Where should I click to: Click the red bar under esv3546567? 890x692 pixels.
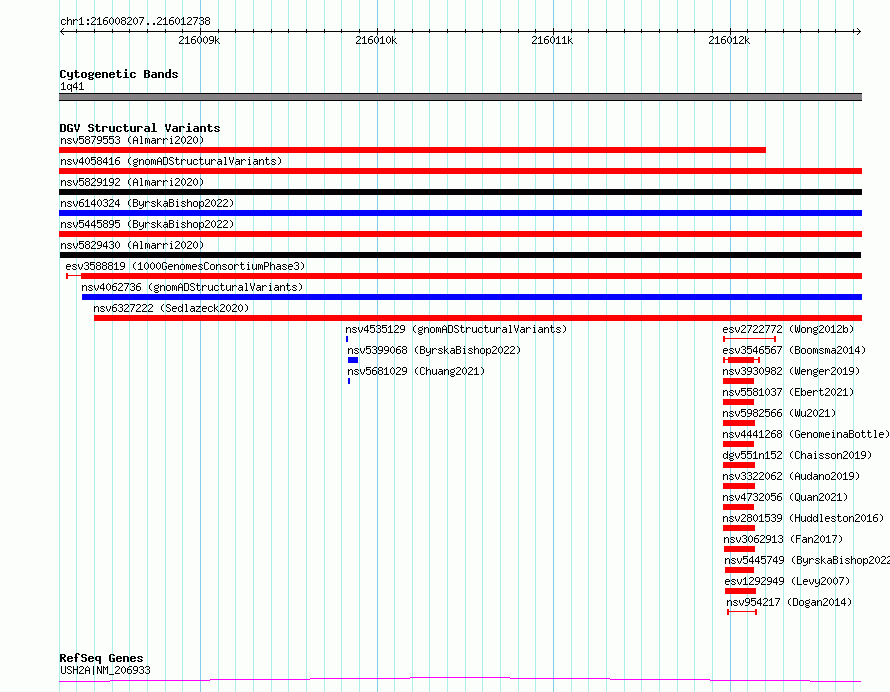(x=741, y=360)
